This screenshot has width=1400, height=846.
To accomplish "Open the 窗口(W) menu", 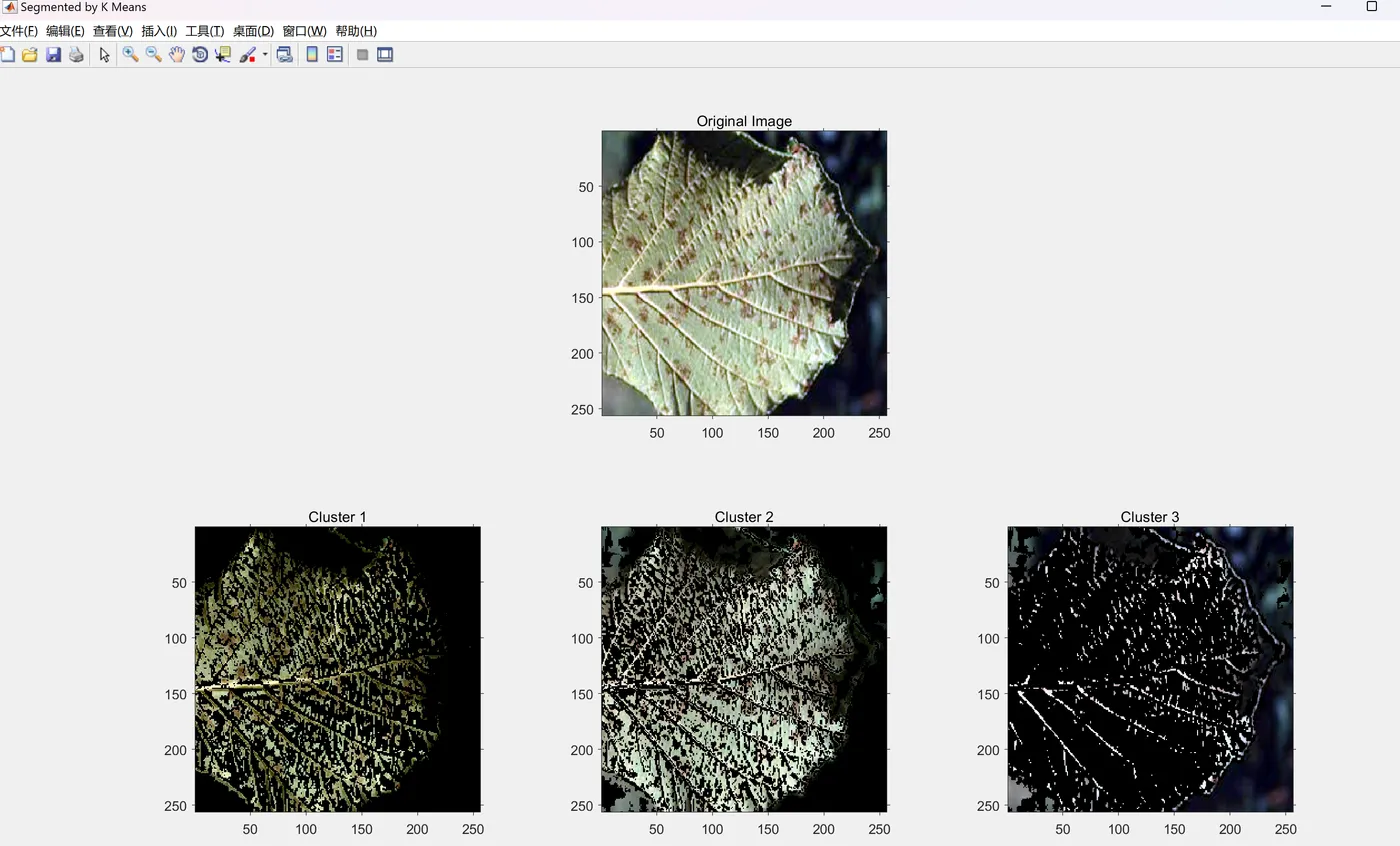I will 304,31.
